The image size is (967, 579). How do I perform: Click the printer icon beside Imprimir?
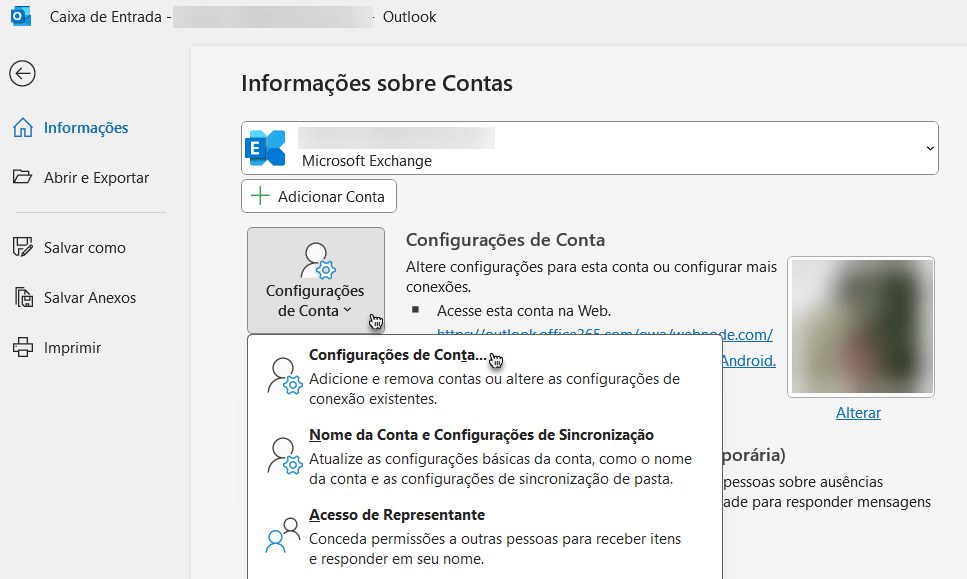tap(23, 347)
